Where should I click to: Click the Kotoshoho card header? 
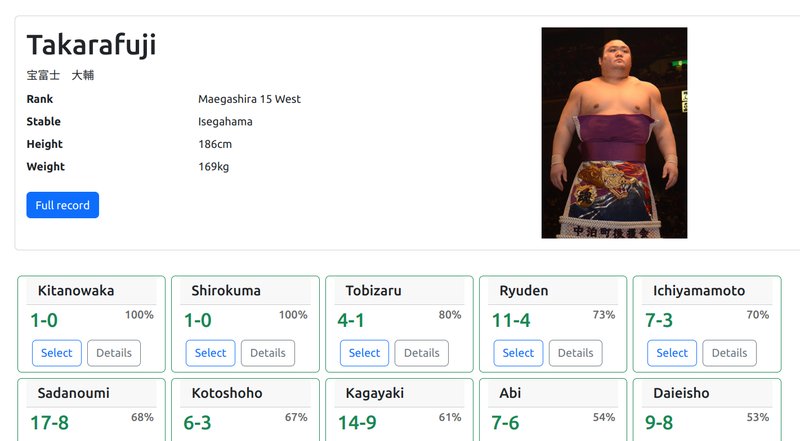coord(245,393)
